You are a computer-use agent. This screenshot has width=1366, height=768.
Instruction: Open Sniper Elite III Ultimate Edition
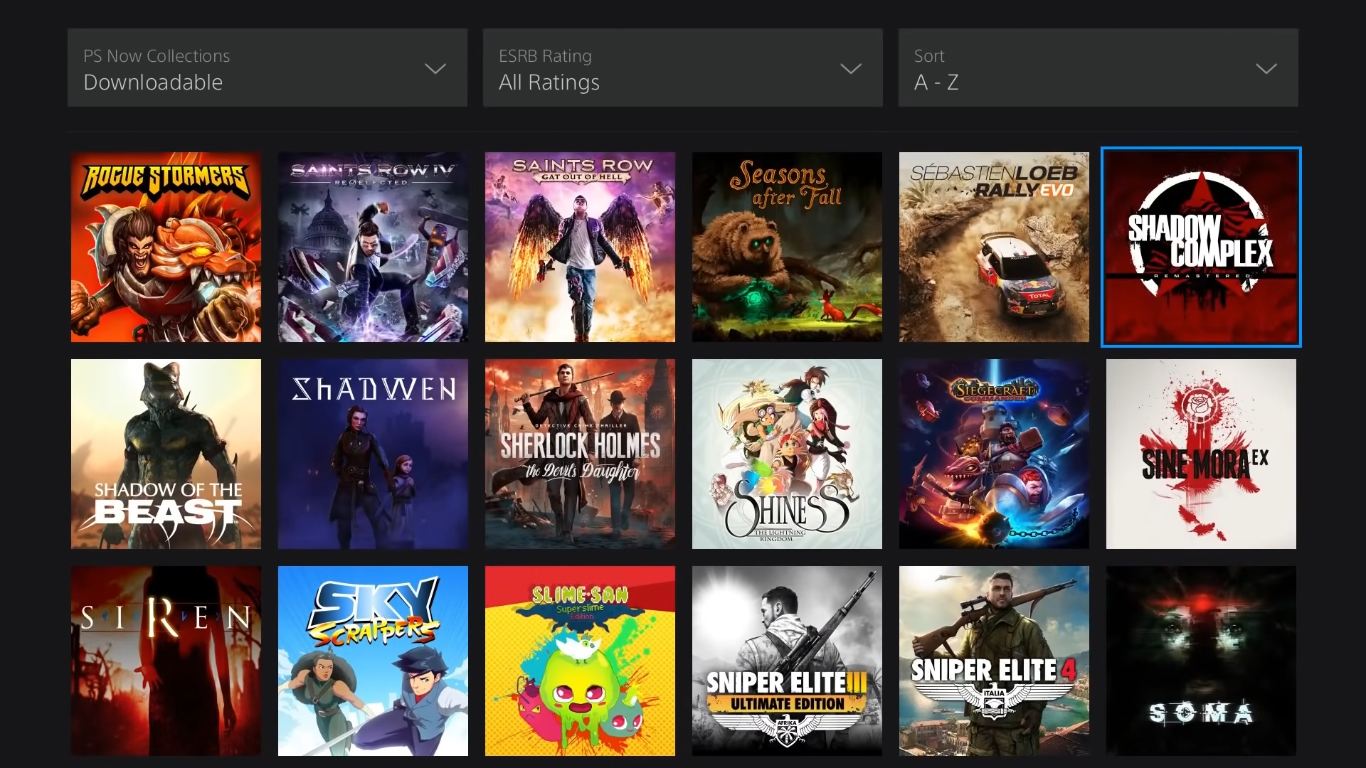click(x=787, y=661)
